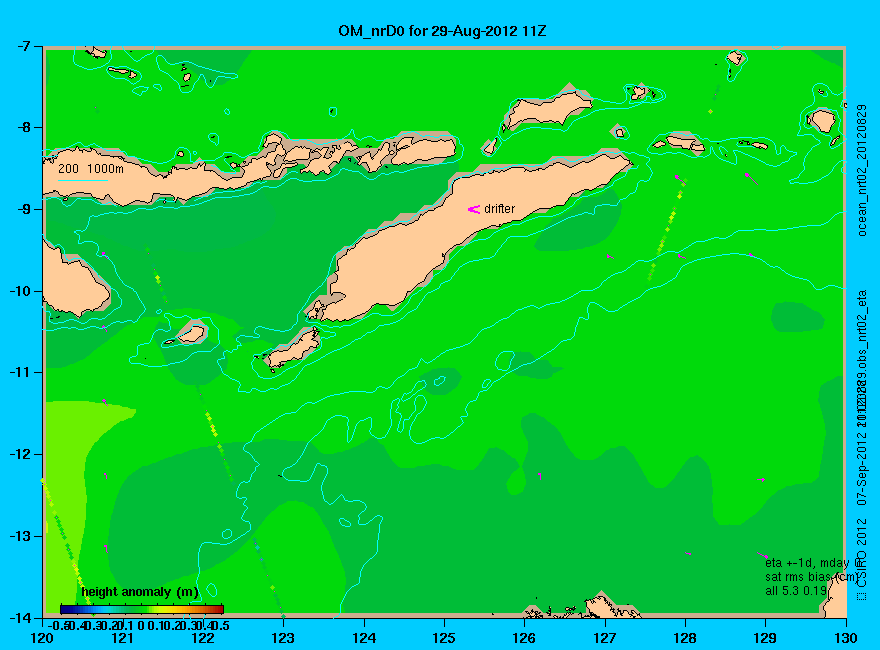Click latitude axis label '-13'

click(19, 535)
